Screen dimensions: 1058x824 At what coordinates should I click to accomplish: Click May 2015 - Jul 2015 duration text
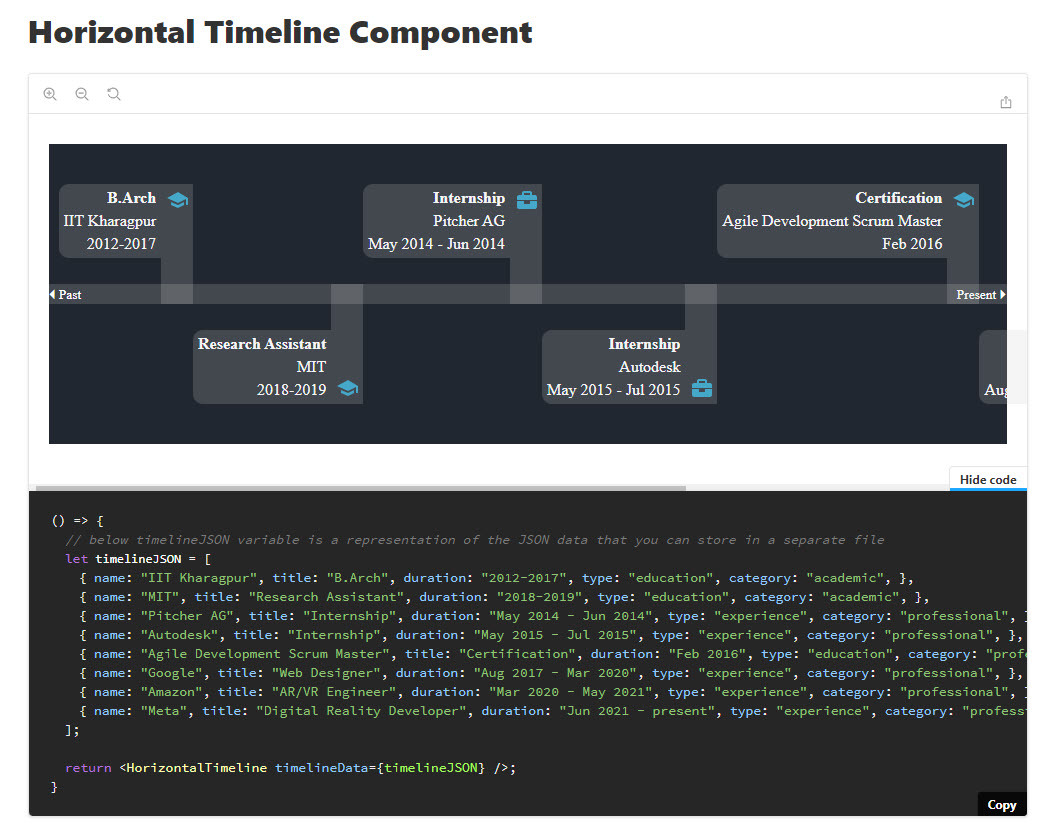click(613, 389)
